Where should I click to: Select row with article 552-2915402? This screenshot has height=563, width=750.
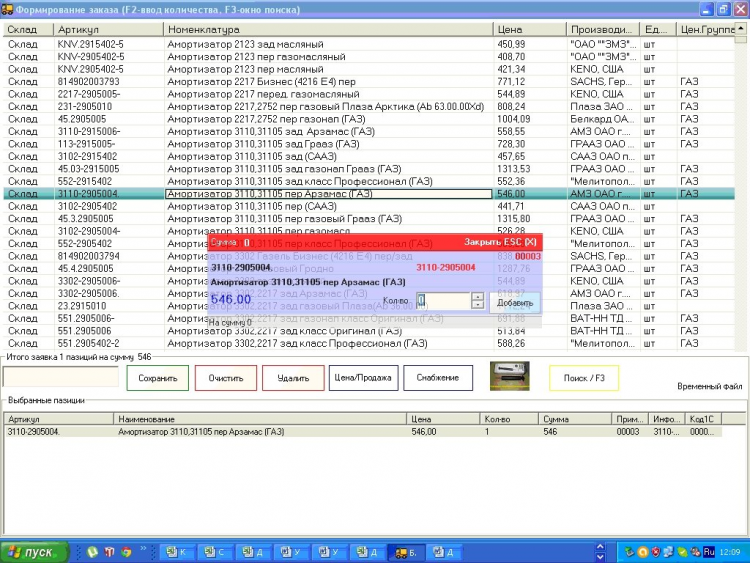[369, 181]
